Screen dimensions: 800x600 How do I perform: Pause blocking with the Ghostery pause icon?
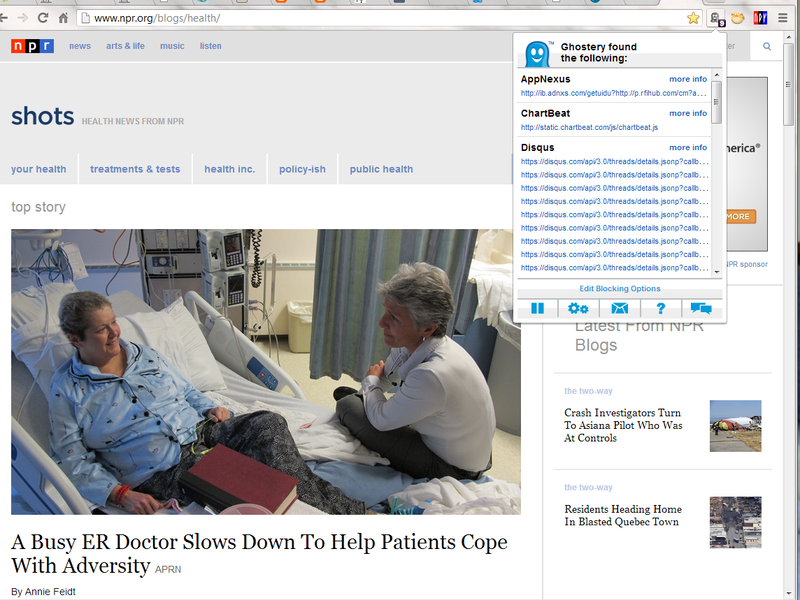pyautogui.click(x=537, y=308)
